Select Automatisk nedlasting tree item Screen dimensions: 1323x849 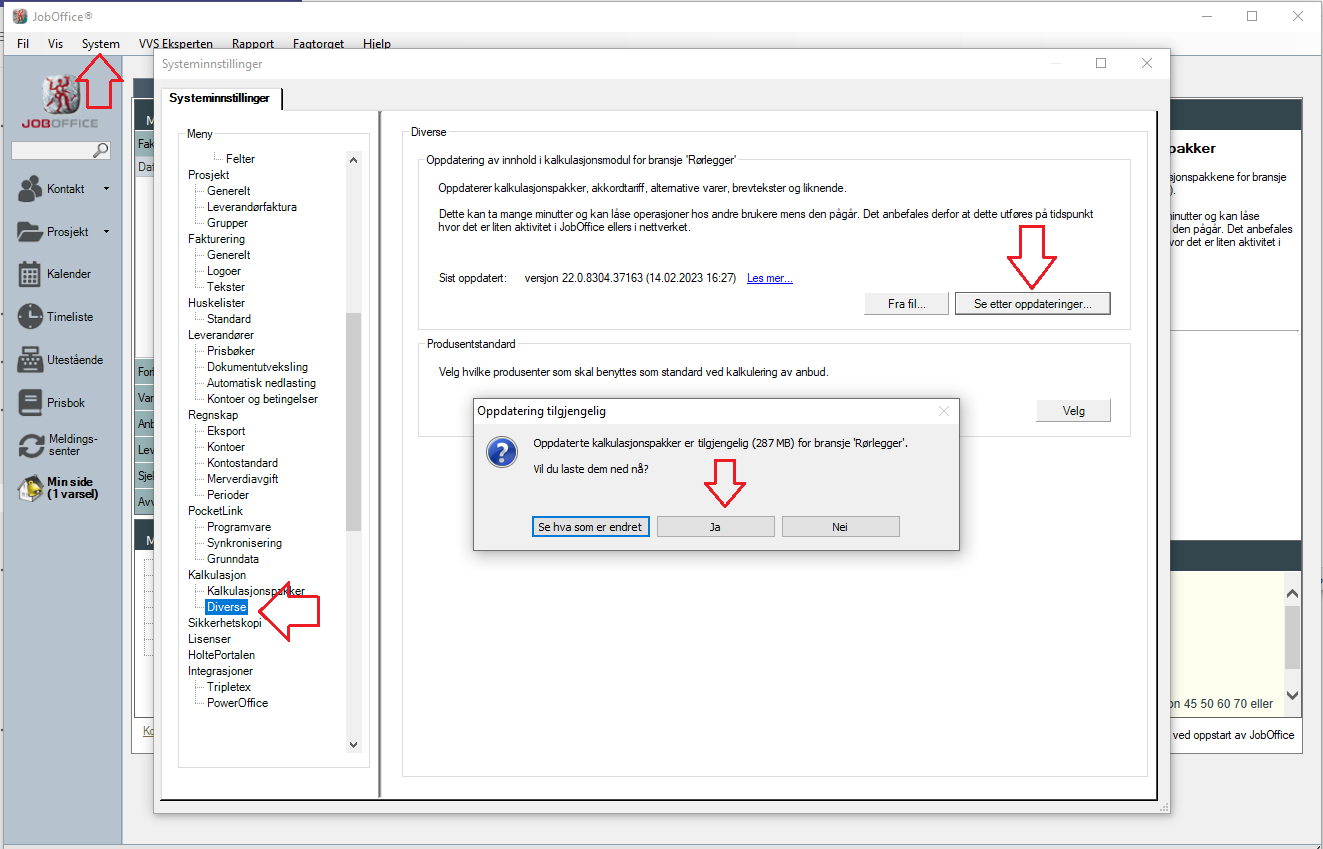click(x=261, y=383)
